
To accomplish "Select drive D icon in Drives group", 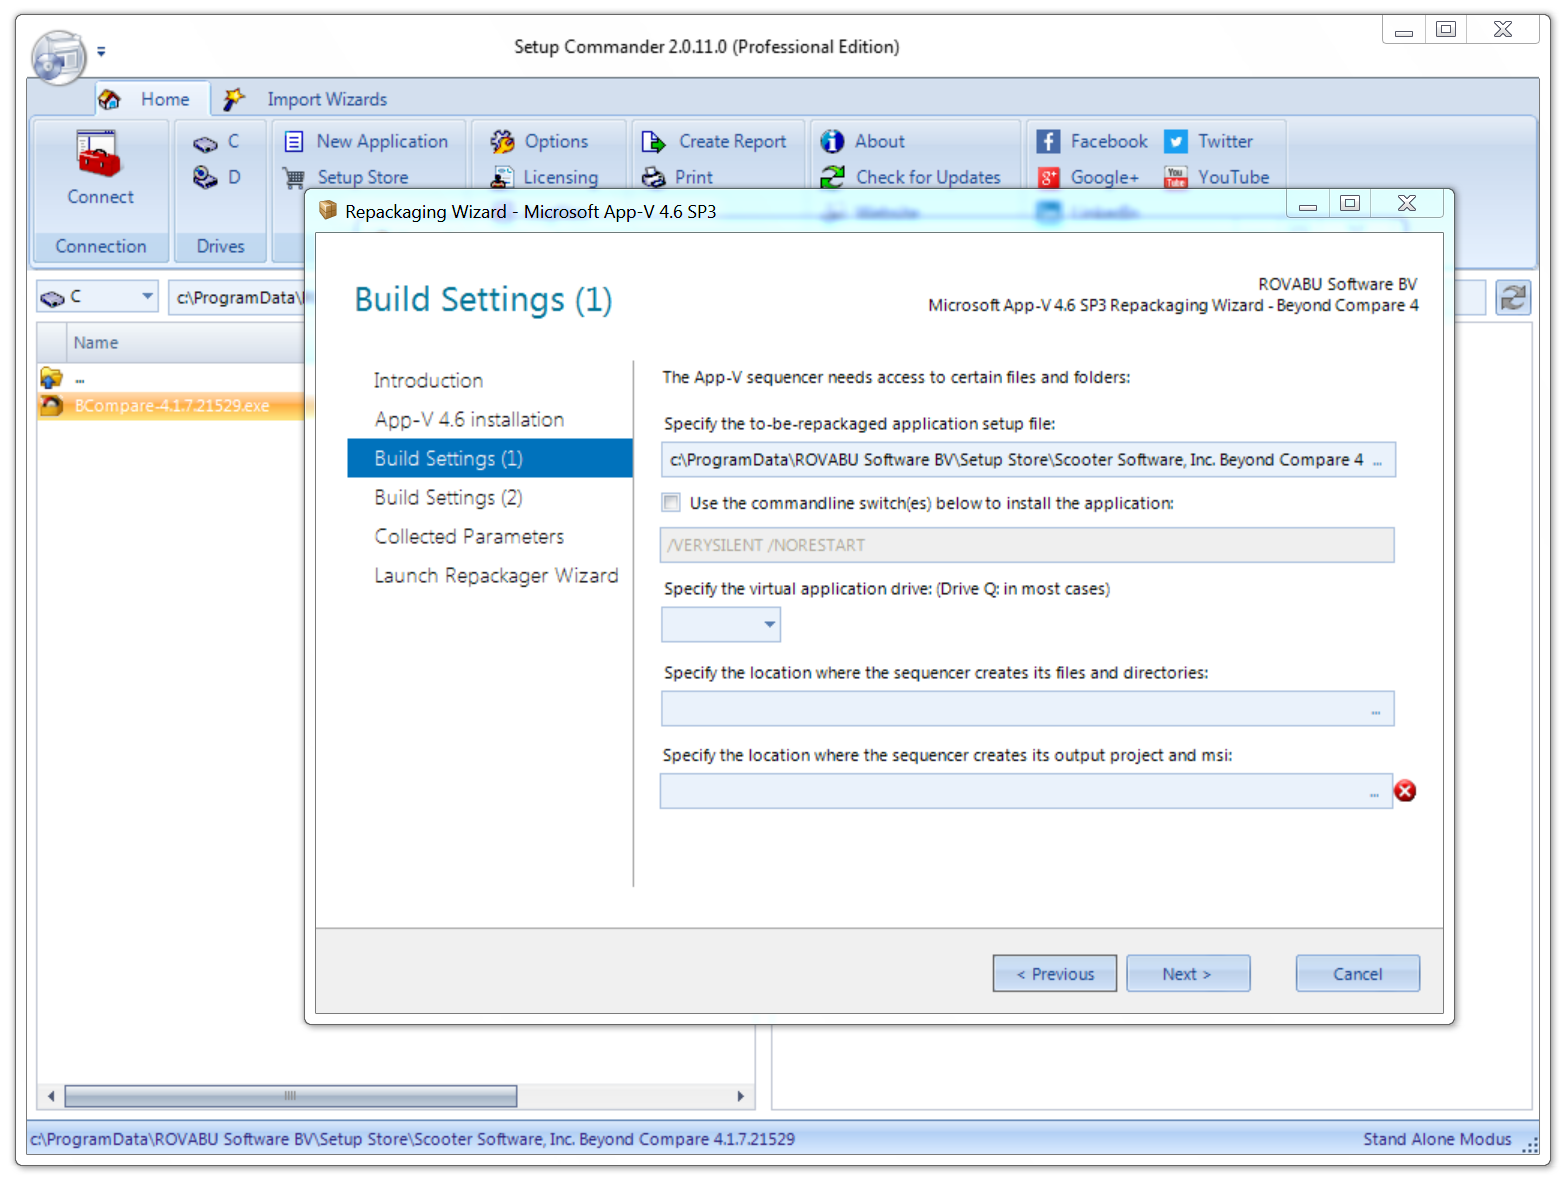I will [x=205, y=177].
